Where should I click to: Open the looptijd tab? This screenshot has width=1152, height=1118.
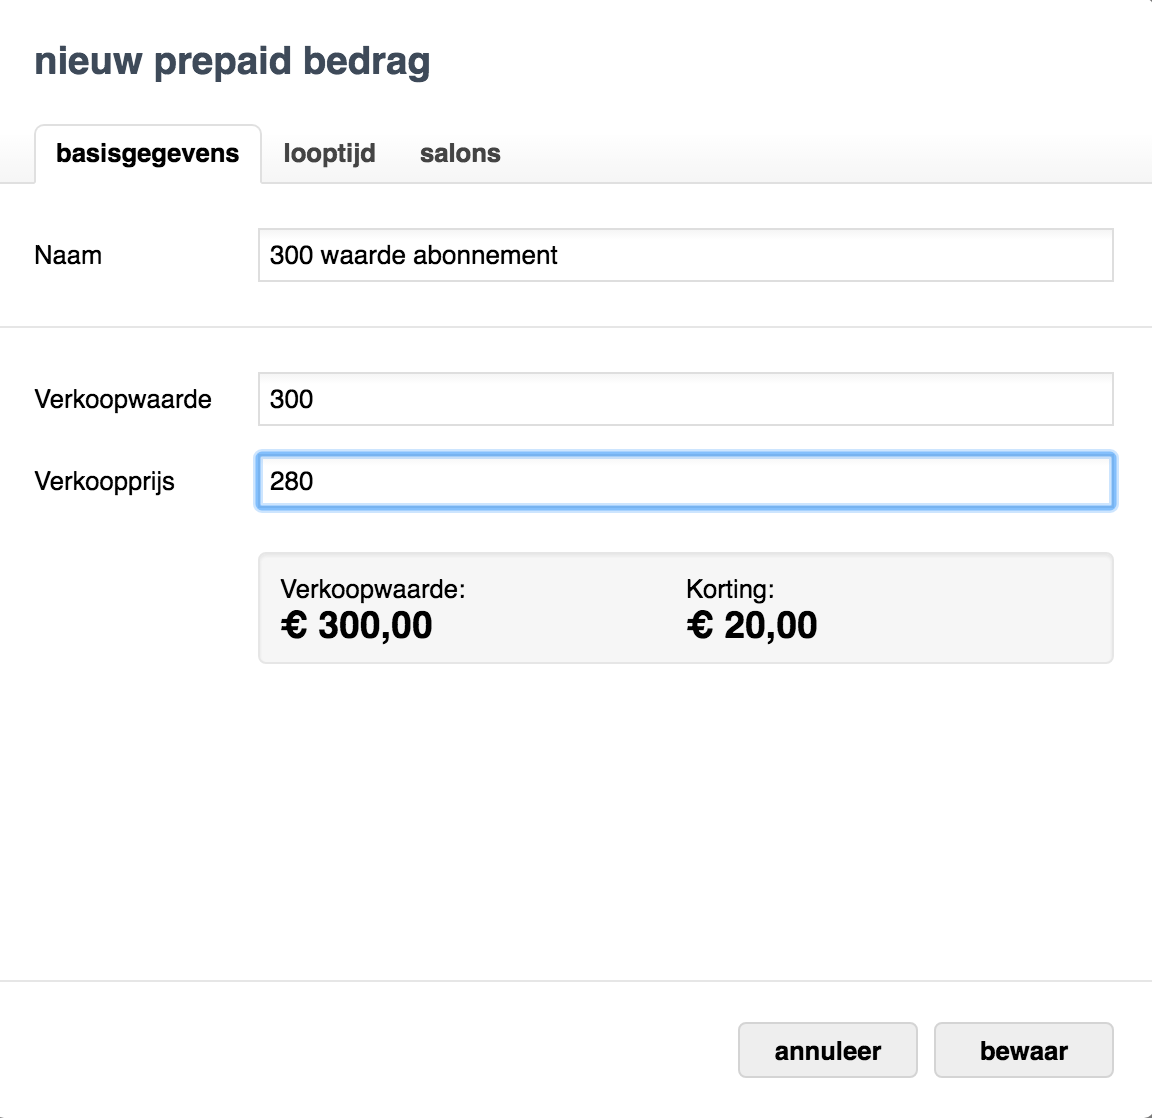329,154
